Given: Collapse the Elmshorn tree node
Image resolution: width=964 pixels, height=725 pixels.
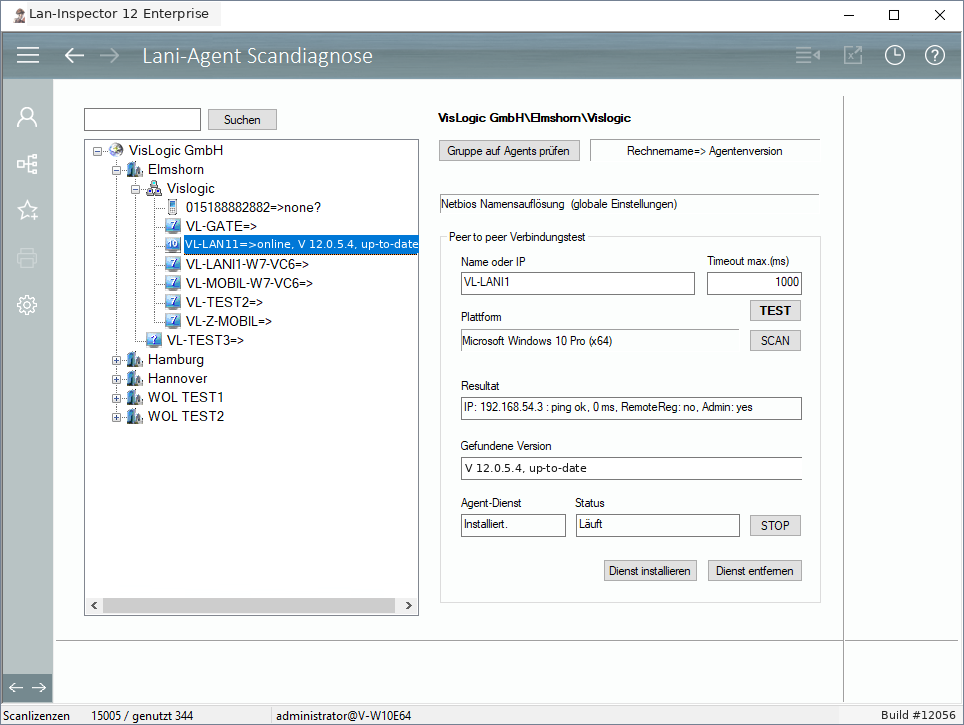Looking at the screenshot, I should [116, 170].
